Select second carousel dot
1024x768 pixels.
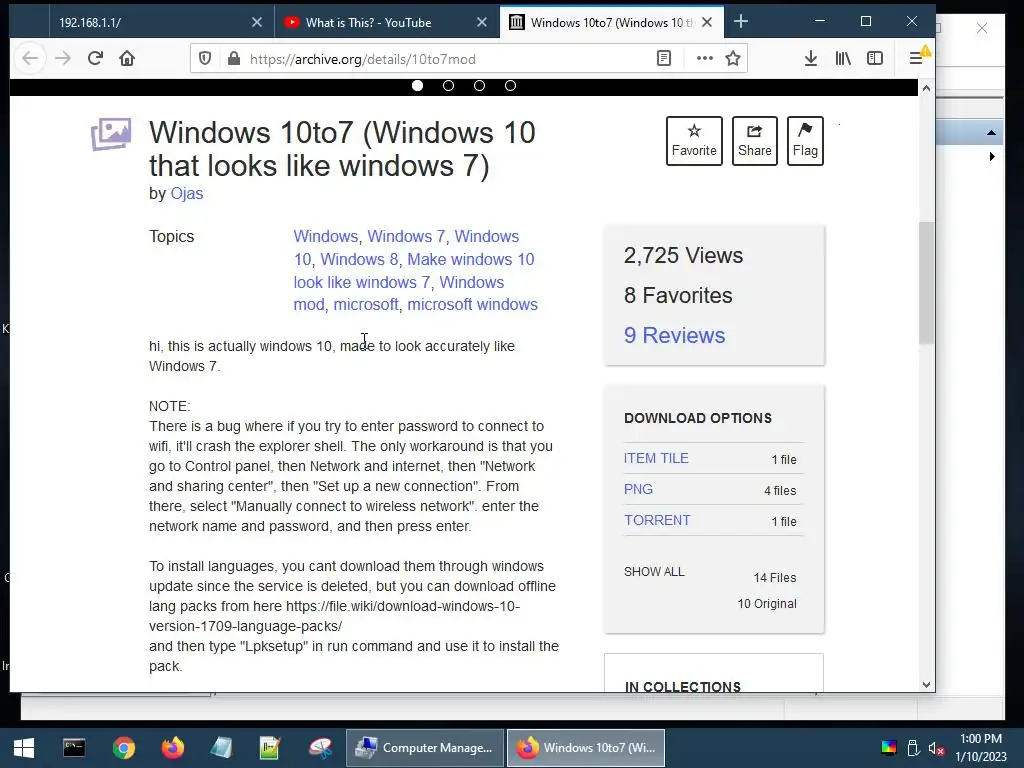coord(449,86)
